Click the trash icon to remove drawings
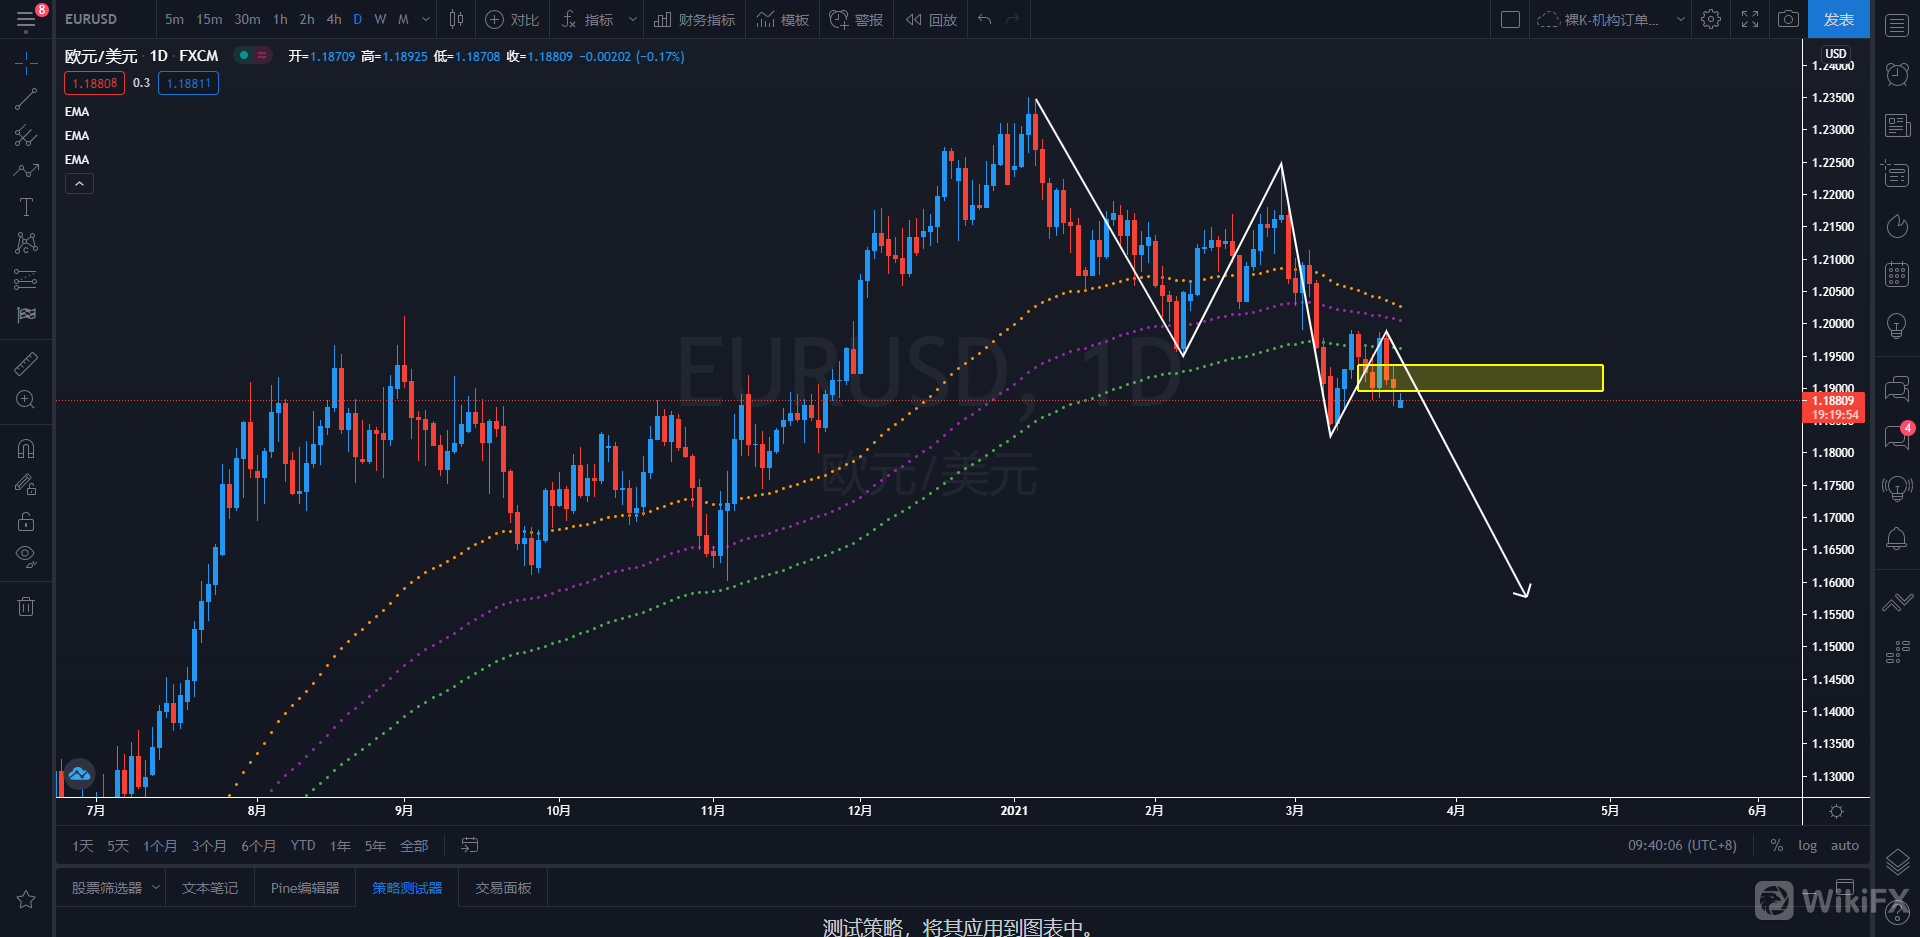 [26, 607]
